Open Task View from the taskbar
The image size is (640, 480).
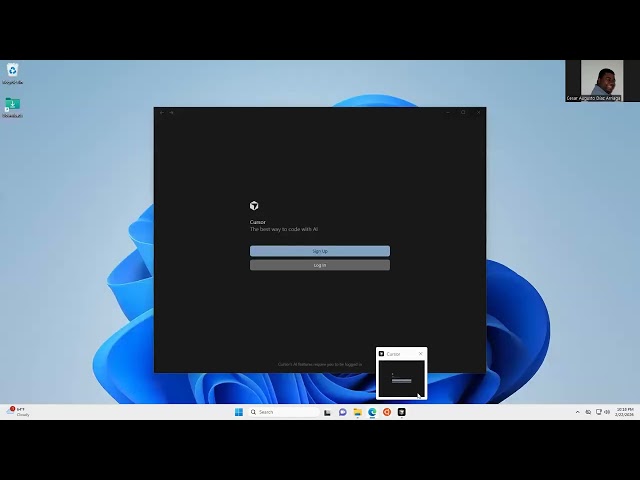[x=327, y=412]
